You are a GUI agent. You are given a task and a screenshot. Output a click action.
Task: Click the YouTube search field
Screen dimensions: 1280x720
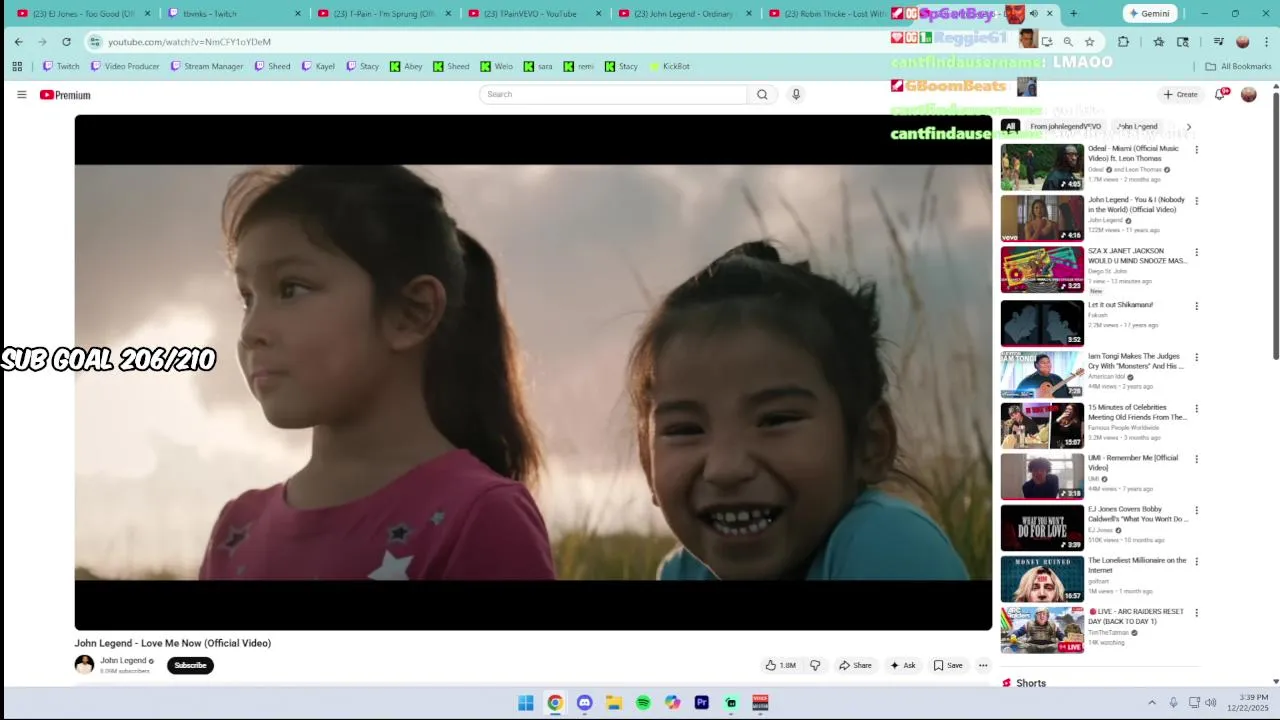pos(613,94)
